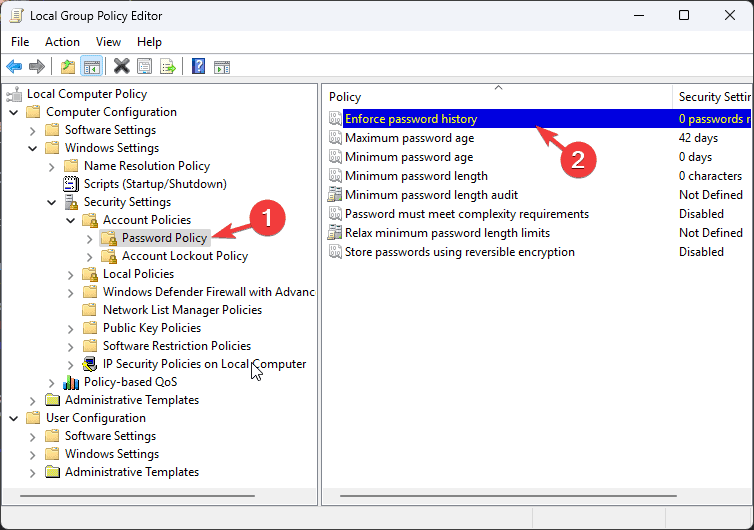The height and width of the screenshot is (530, 754).
Task: Click the Security Settings lock icon
Action: [71, 202]
